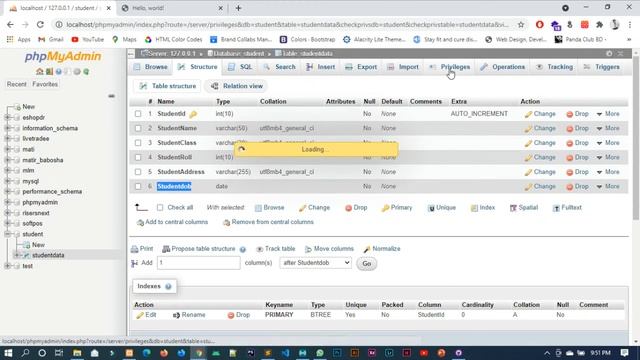Click the browser reload icon
640x360 pixels.
[40, 24]
